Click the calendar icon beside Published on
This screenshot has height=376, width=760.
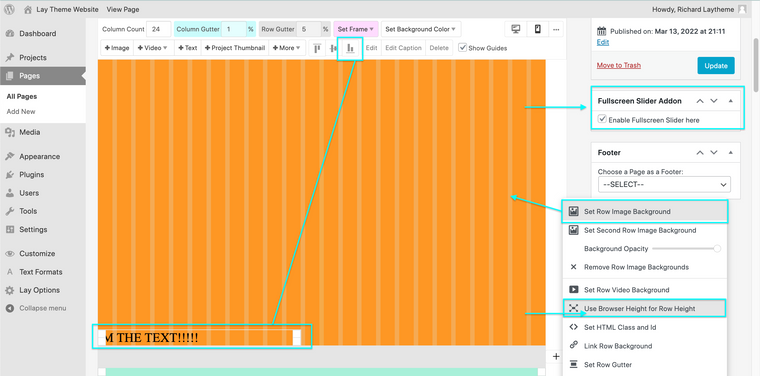pos(601,31)
